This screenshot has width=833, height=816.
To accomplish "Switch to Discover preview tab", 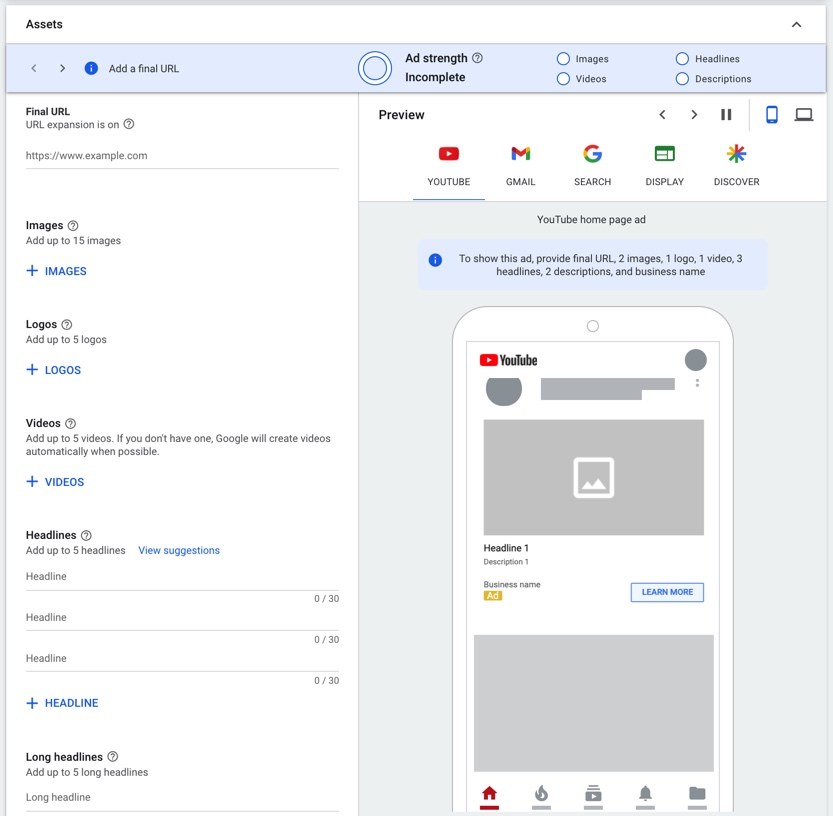I will click(736, 166).
